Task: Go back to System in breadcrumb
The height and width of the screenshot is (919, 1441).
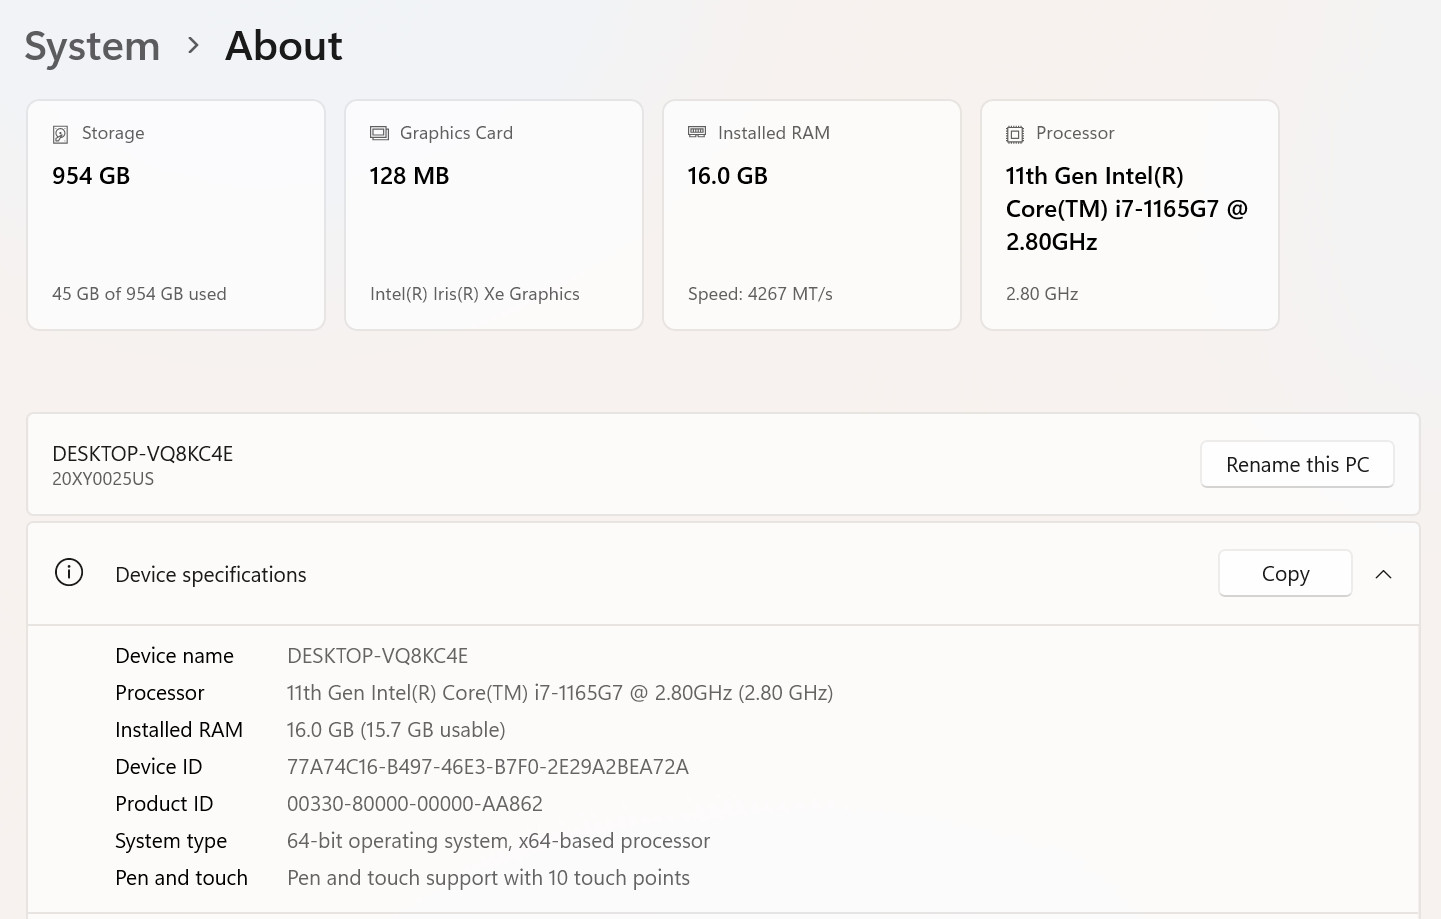Action: [x=92, y=46]
